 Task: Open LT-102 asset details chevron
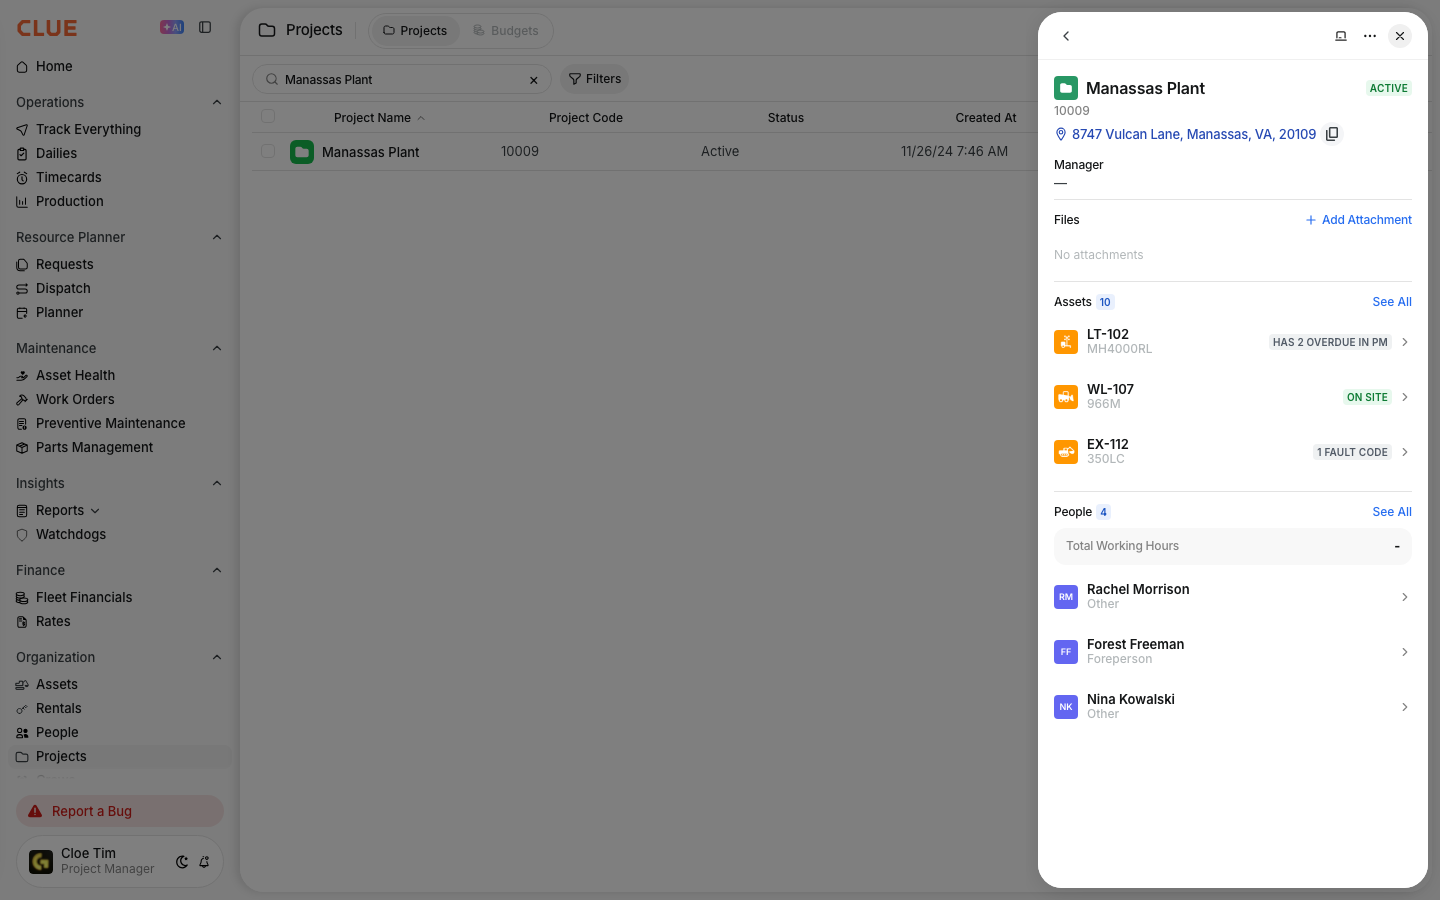(1405, 342)
